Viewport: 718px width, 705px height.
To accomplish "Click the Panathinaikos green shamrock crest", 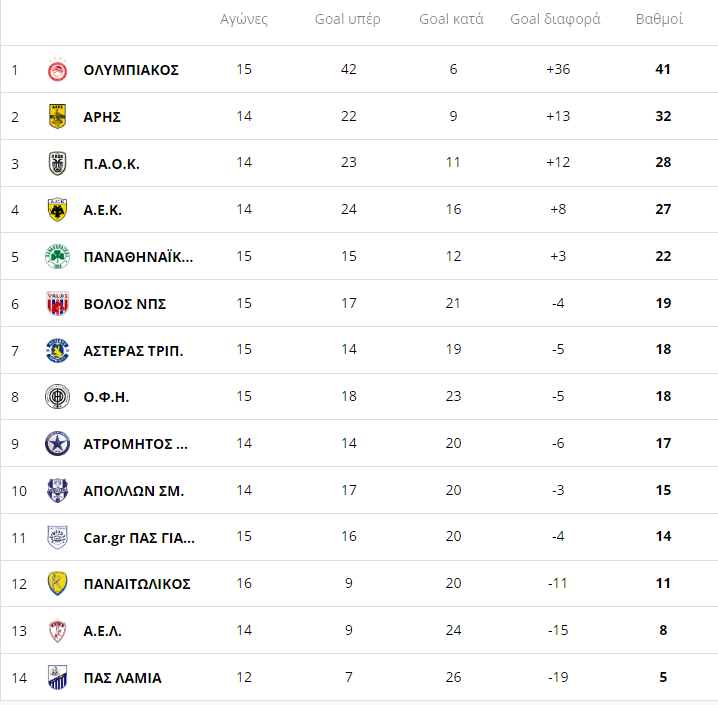I will pos(57,256).
